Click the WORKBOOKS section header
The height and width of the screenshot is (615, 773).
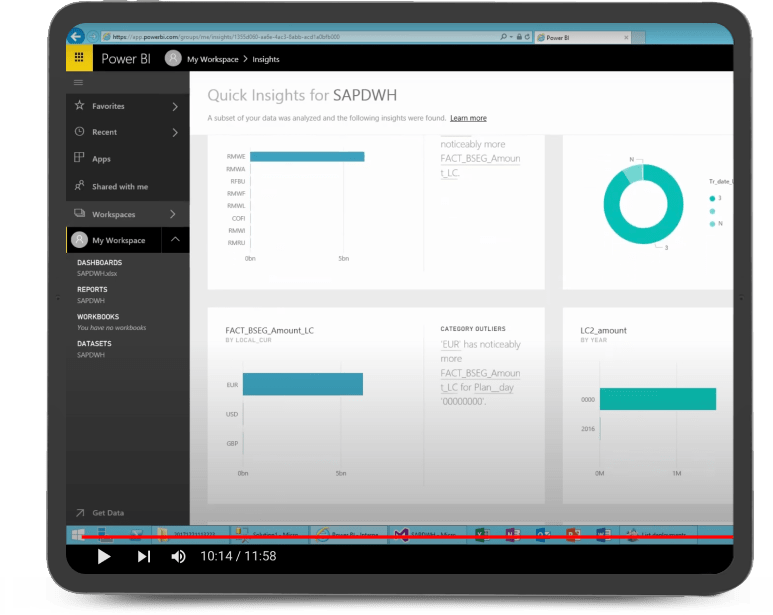pos(98,317)
